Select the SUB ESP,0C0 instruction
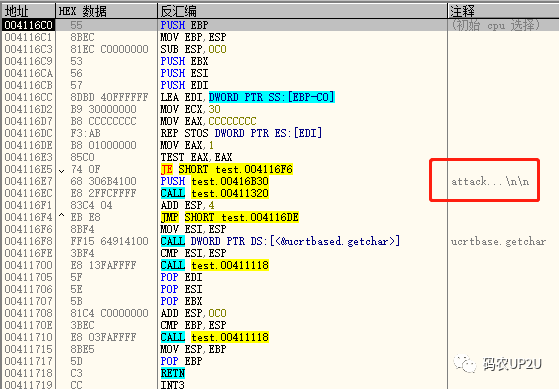Image resolution: width=559 pixels, height=389 pixels. pyautogui.click(x=193, y=49)
